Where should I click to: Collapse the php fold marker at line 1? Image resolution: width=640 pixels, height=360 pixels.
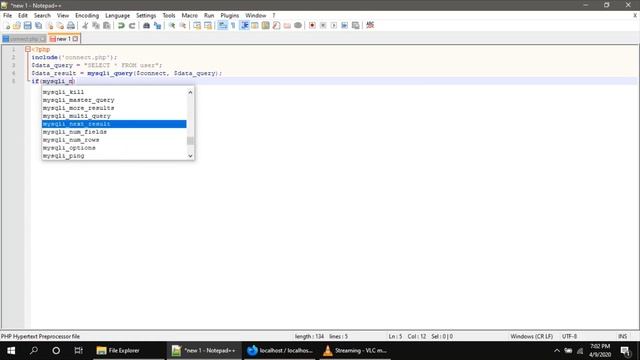(x=28, y=49)
